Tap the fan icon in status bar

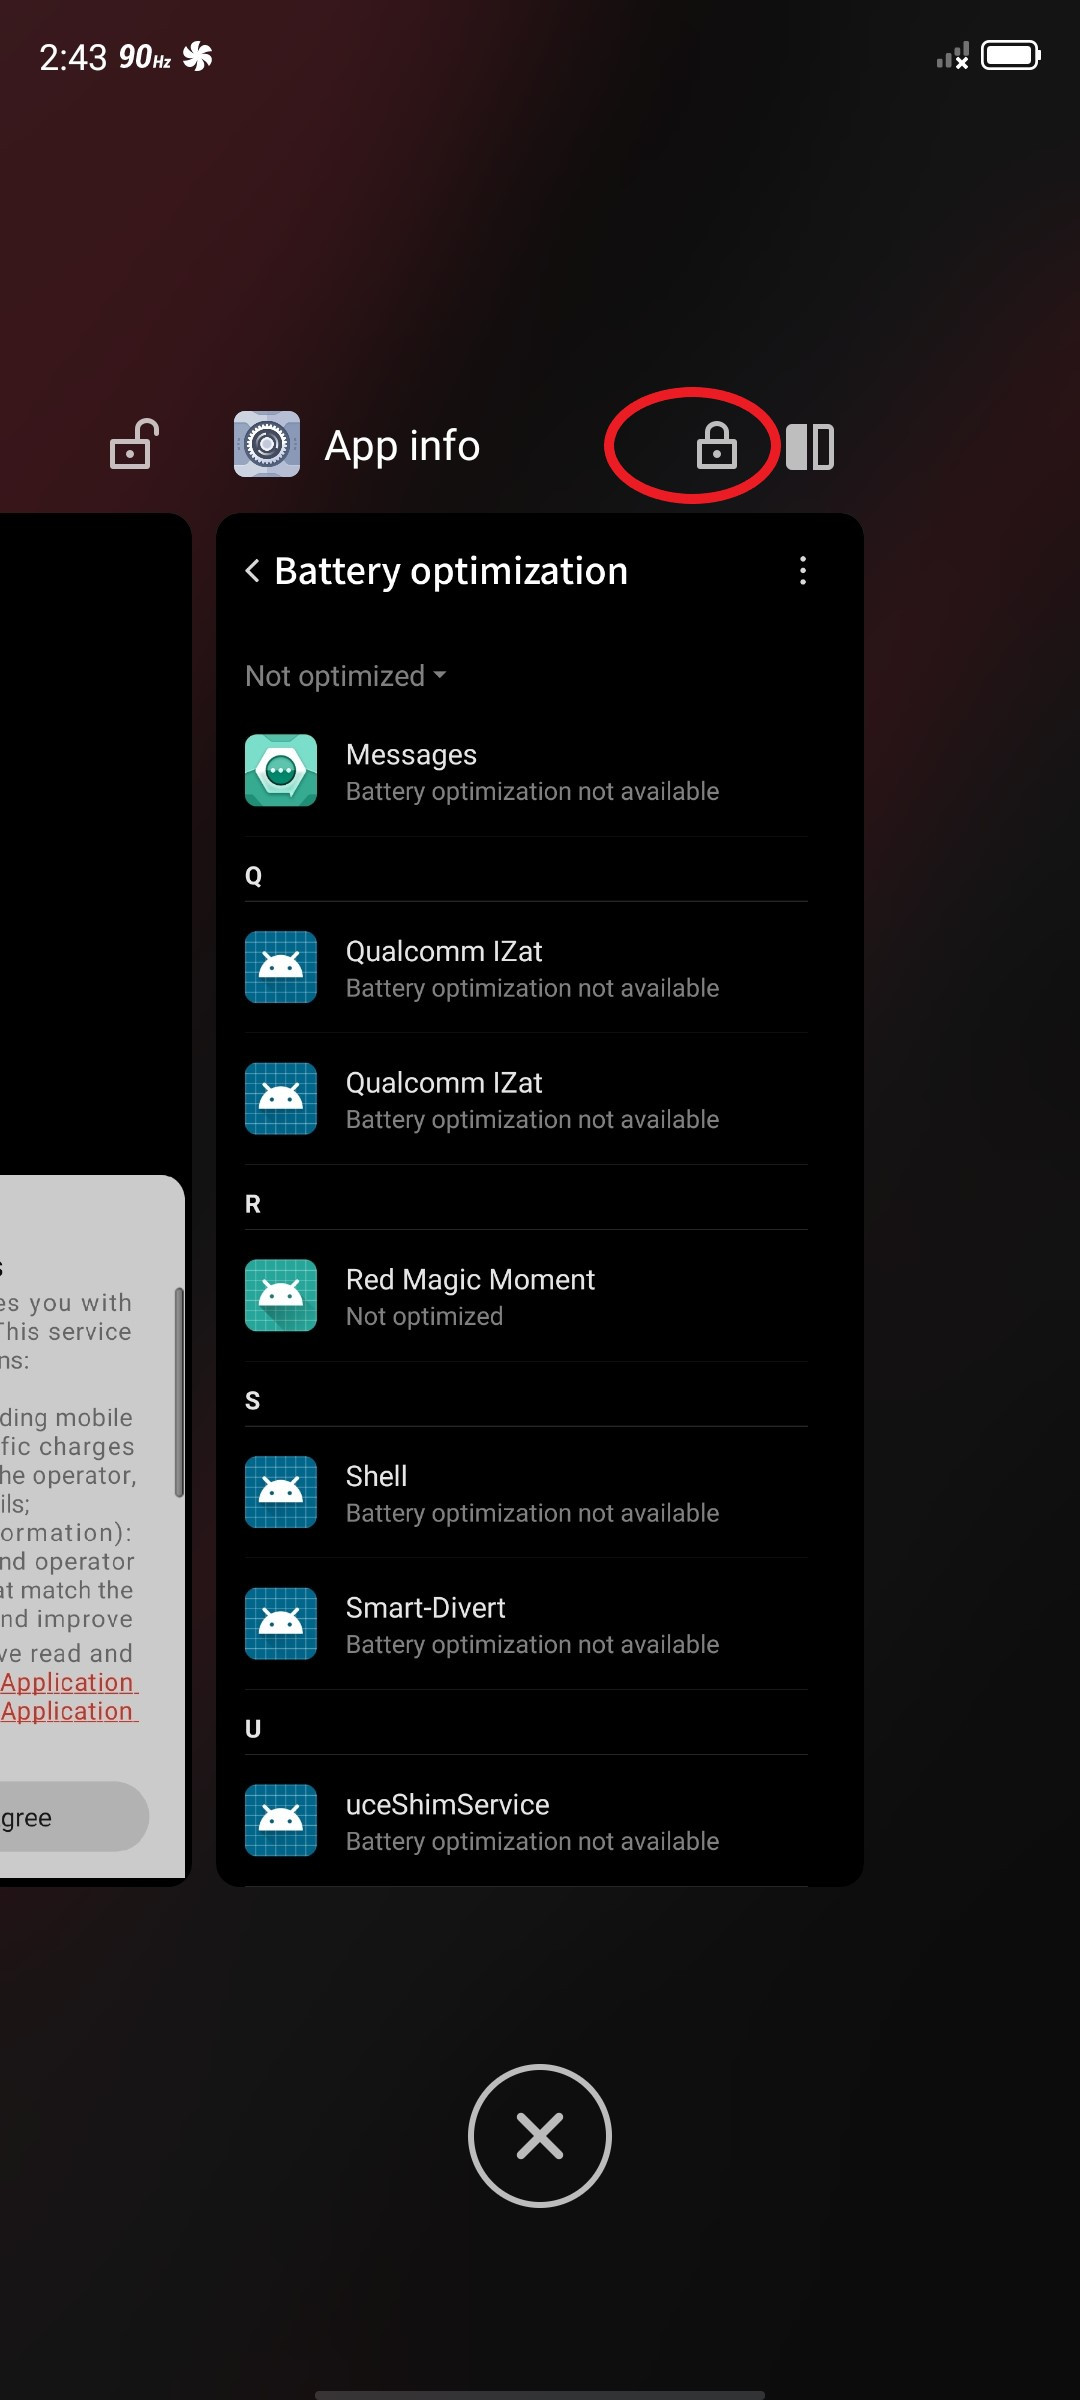198,56
